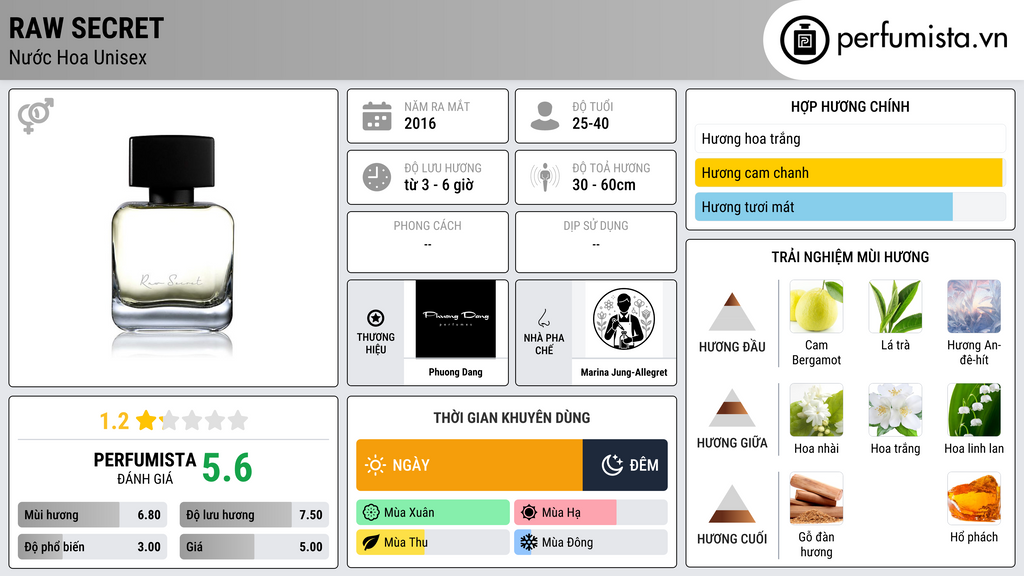Click the nose icon above Nhà pha chế
Screen dimensions: 1024x576
click(543, 318)
